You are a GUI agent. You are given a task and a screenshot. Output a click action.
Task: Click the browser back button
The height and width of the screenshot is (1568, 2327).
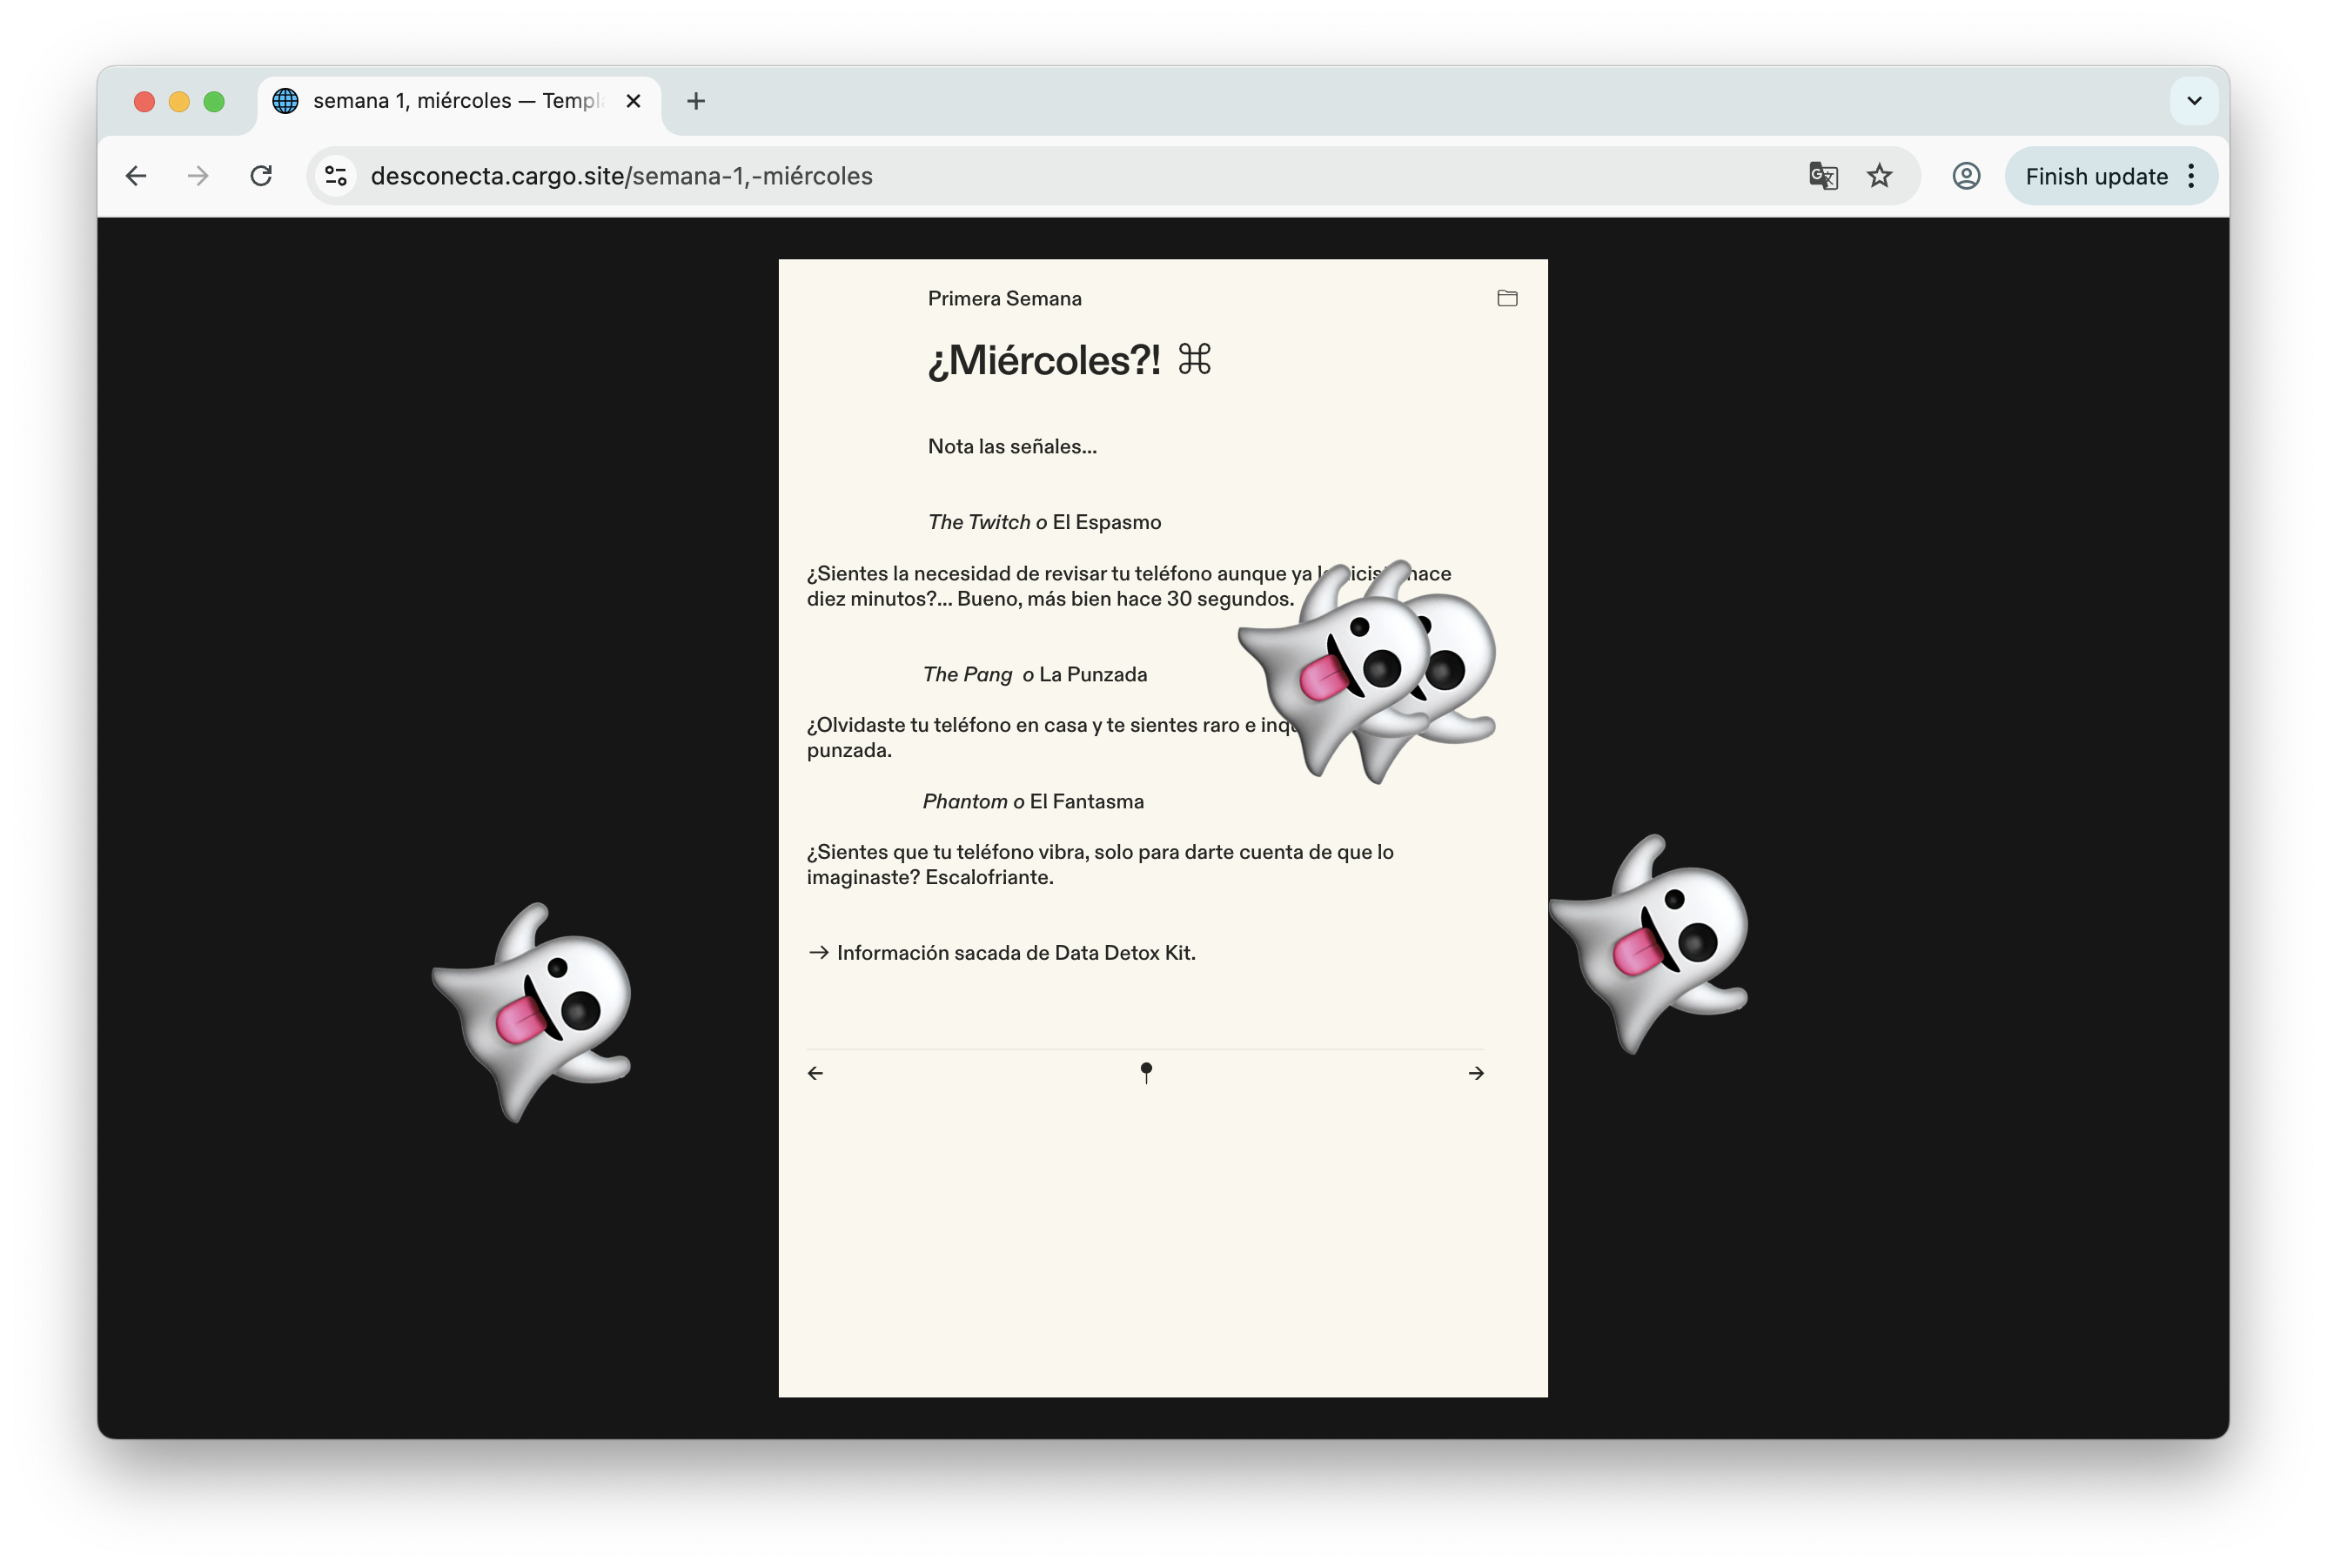136,176
